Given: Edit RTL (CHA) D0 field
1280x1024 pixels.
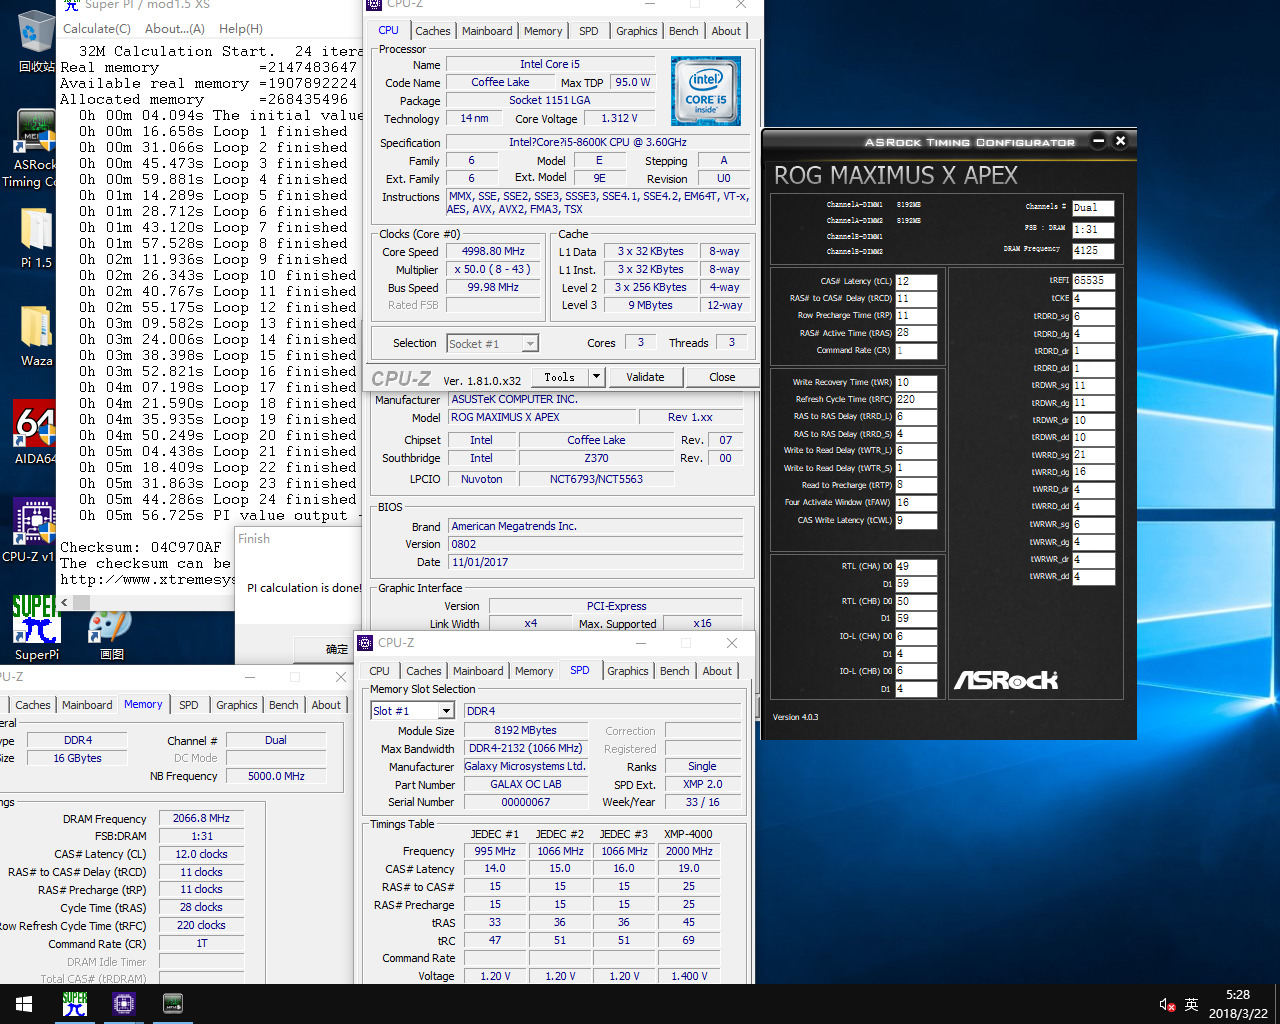Looking at the screenshot, I should click(916, 566).
